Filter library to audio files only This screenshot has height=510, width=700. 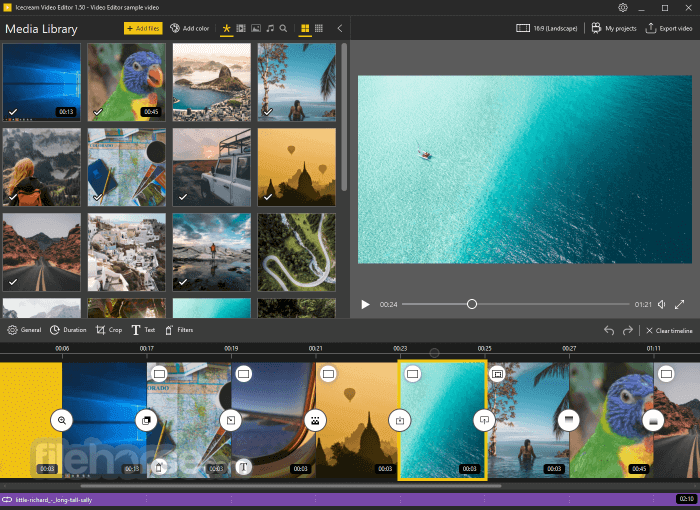click(270, 28)
